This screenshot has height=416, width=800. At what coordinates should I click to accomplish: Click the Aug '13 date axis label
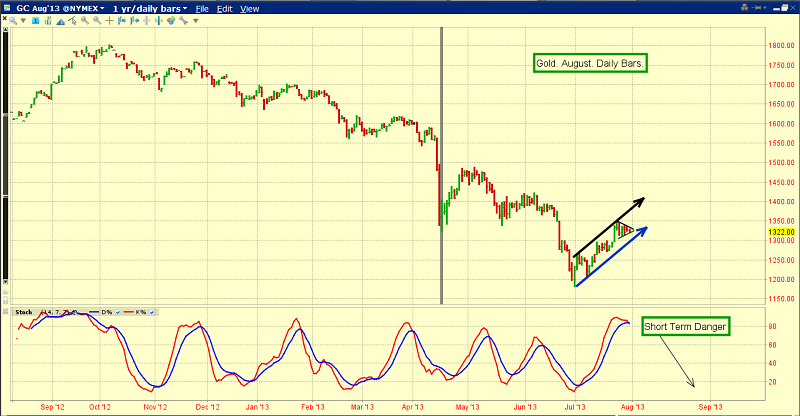pos(633,407)
